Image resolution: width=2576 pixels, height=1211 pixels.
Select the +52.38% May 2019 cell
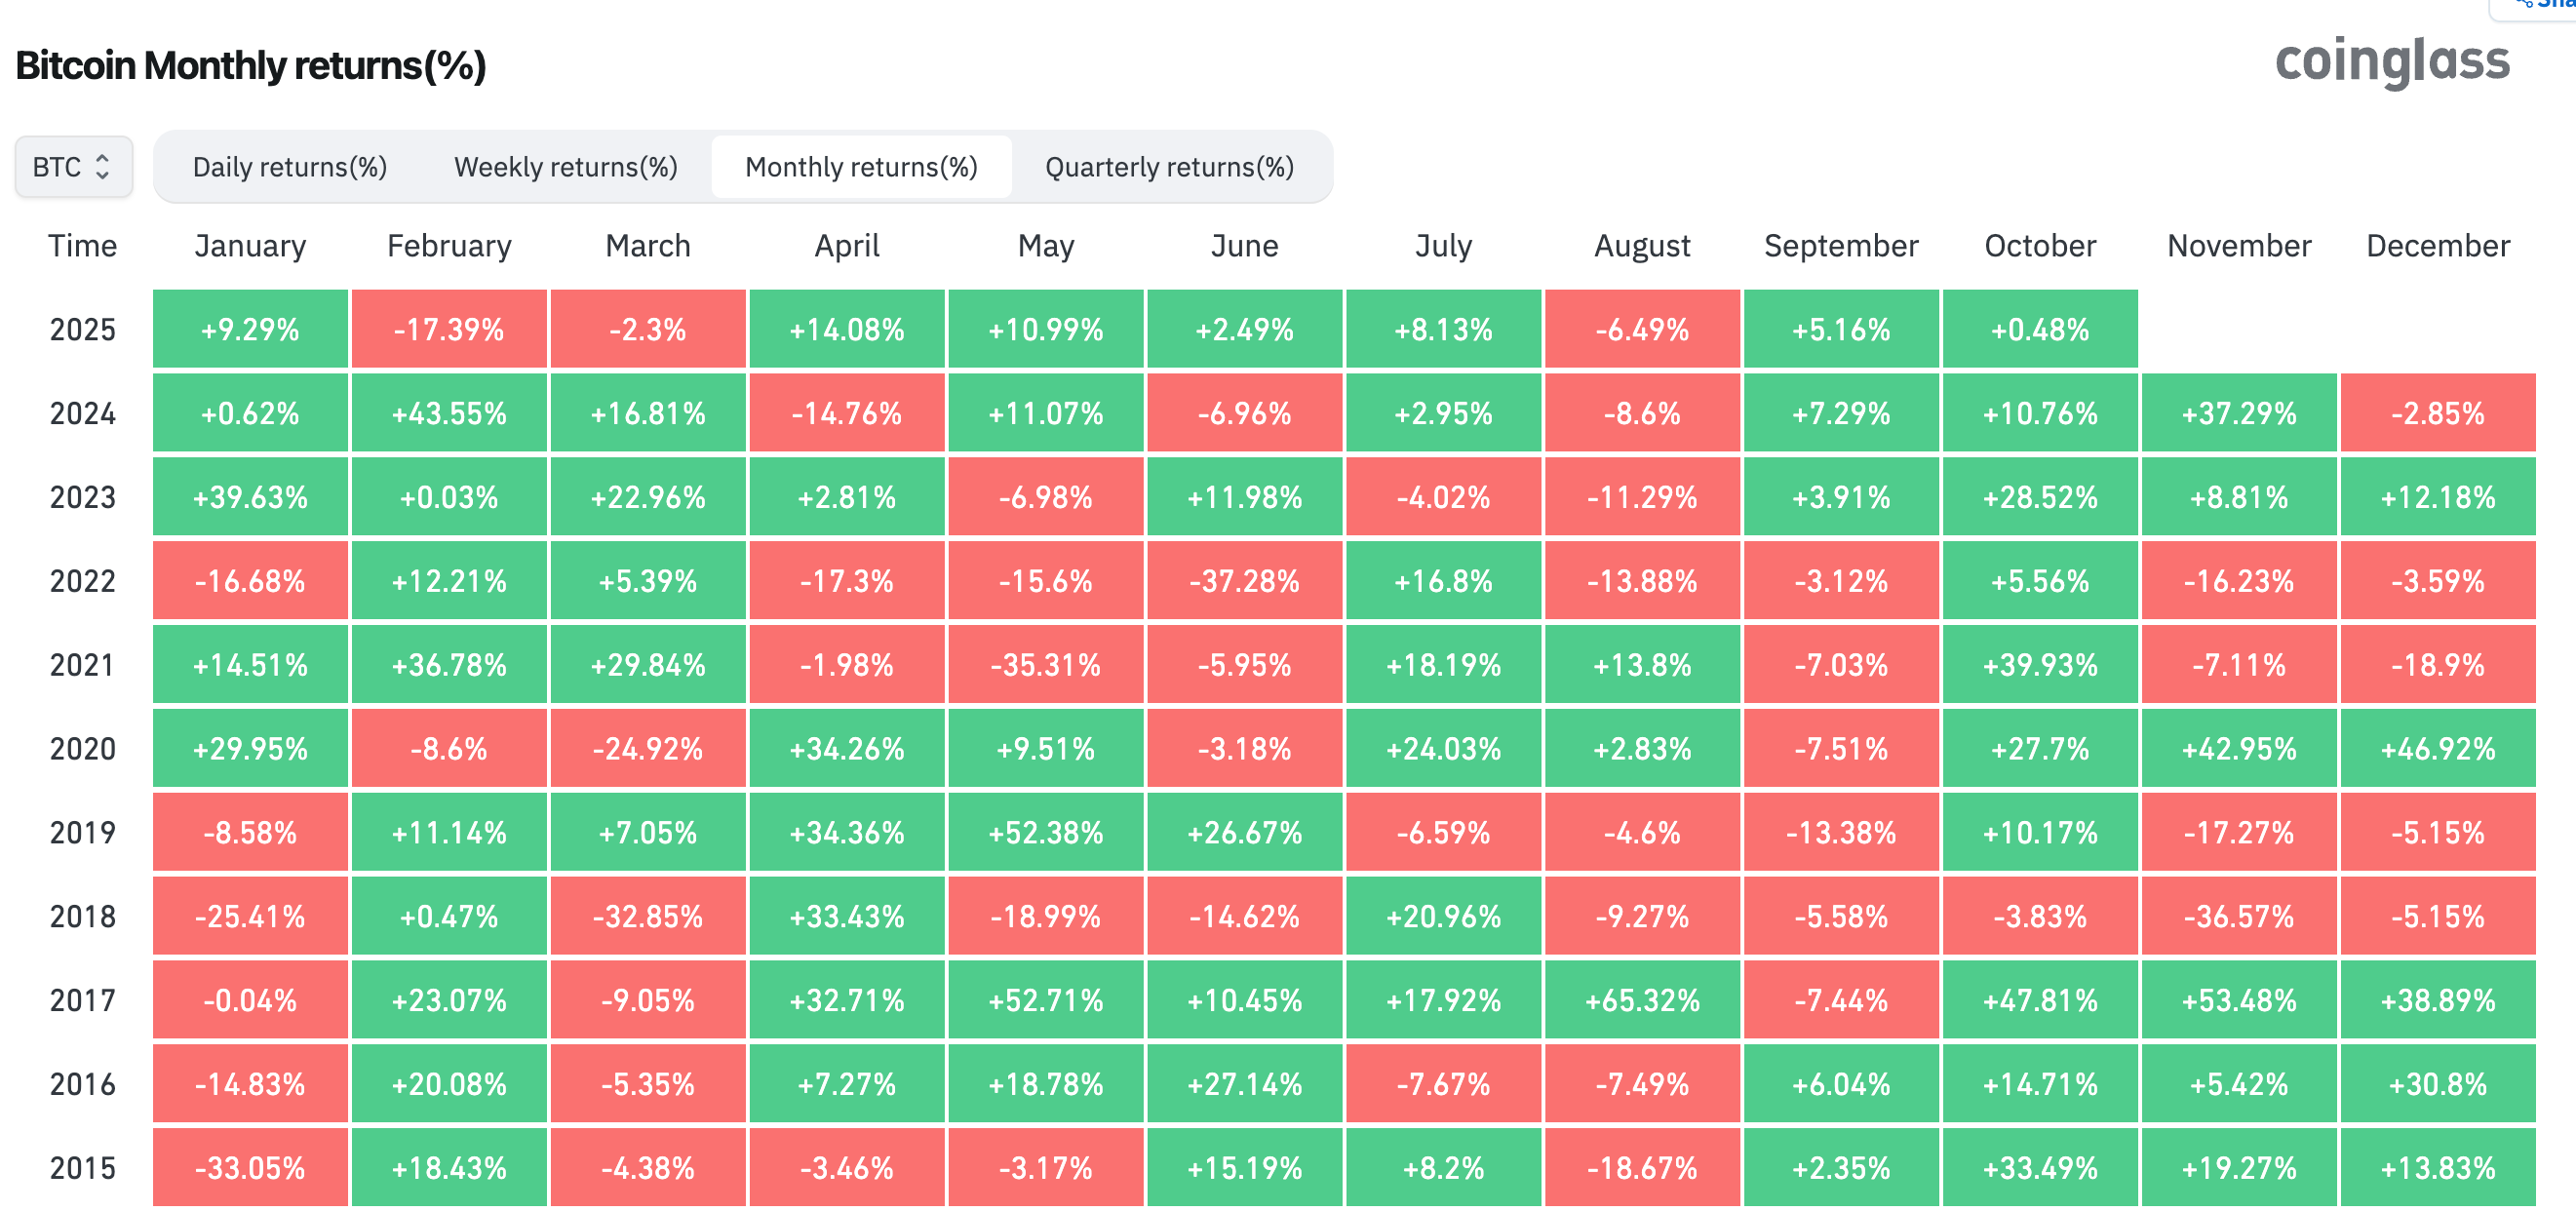pos(1046,831)
